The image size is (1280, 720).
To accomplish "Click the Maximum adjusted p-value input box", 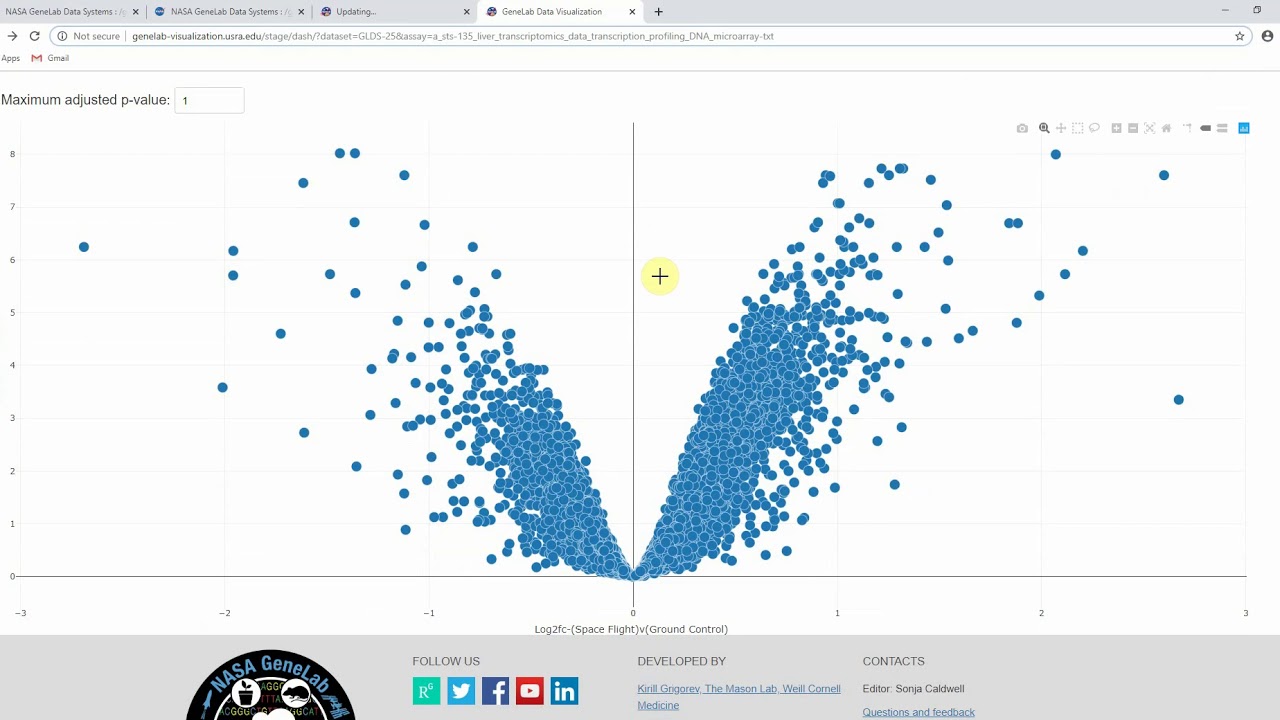I will pyautogui.click(x=209, y=100).
